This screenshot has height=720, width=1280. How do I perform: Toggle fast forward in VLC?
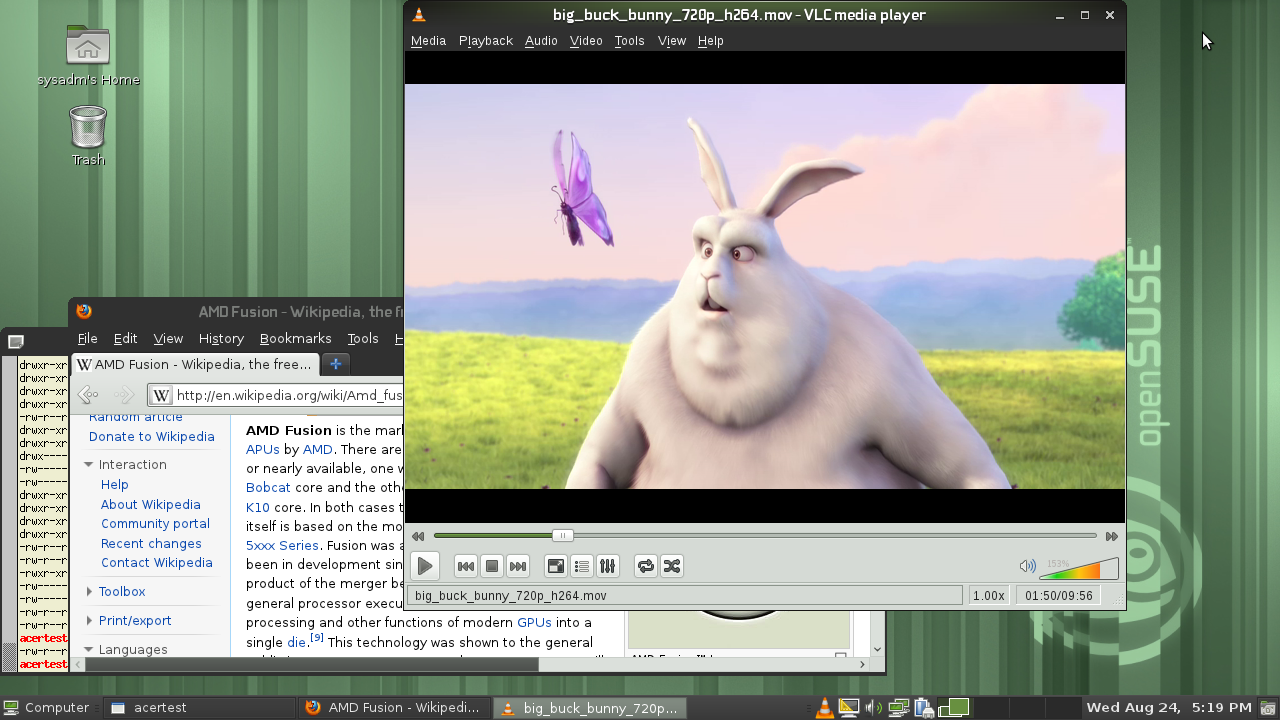(1110, 536)
